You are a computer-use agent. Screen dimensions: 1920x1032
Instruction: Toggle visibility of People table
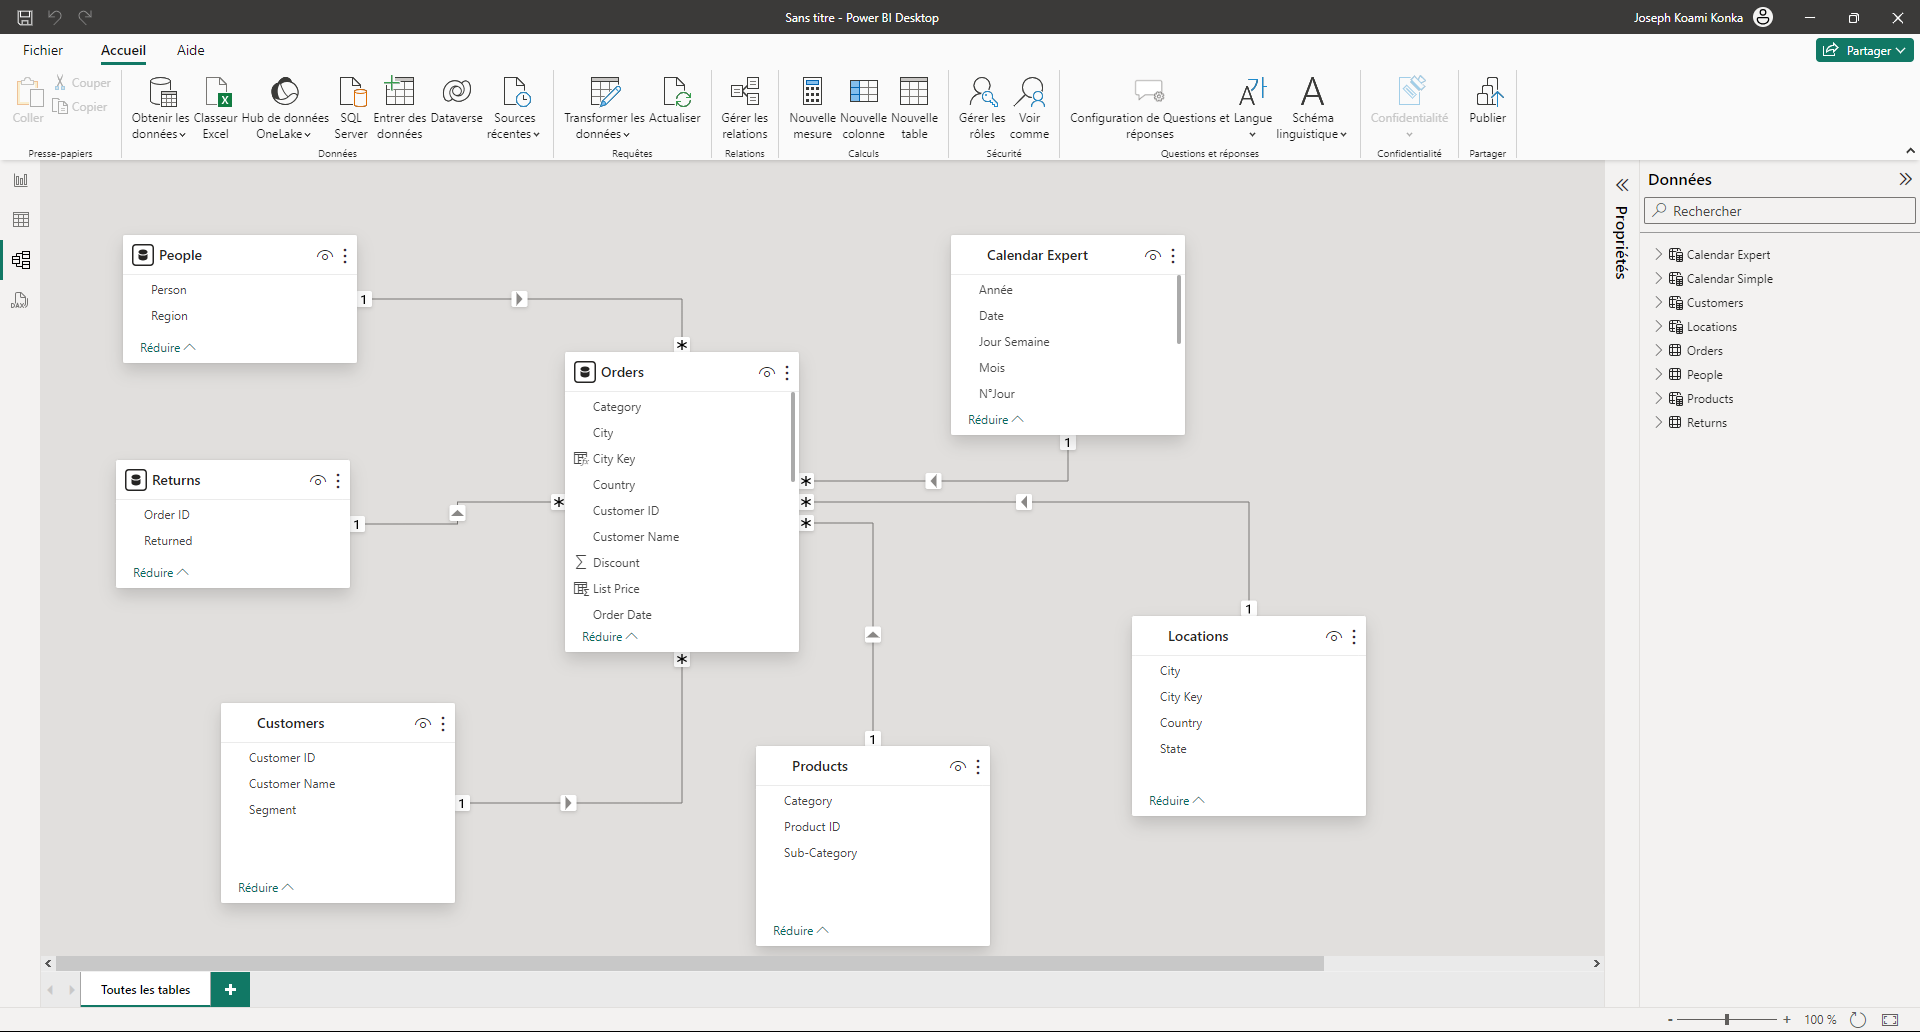pyautogui.click(x=325, y=256)
